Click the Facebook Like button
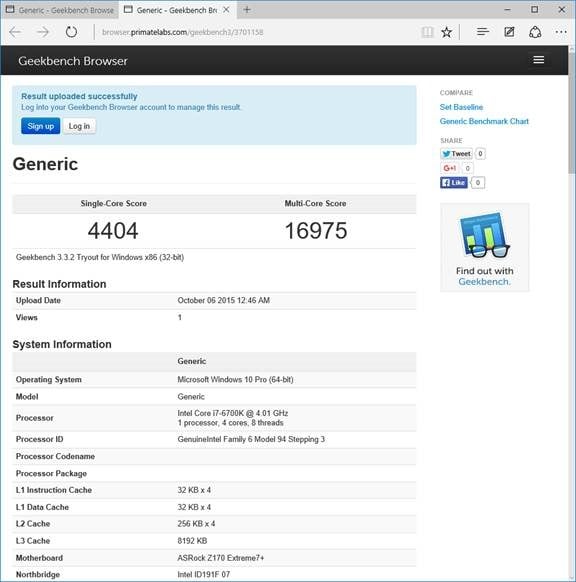The width and height of the screenshot is (576, 582). click(x=454, y=183)
